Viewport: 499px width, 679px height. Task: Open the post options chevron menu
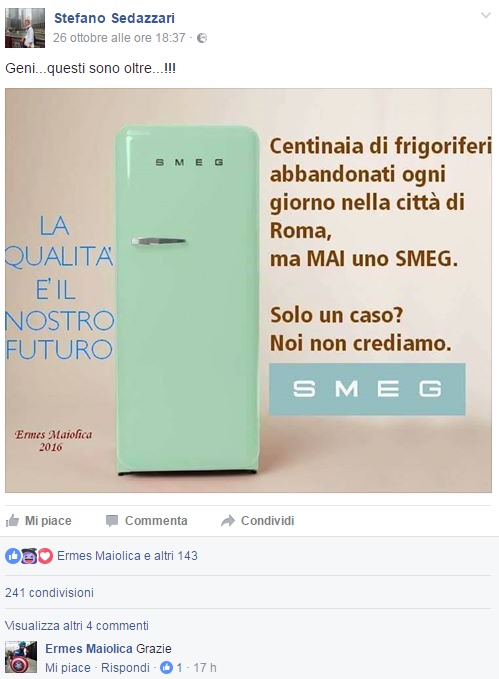click(486, 16)
